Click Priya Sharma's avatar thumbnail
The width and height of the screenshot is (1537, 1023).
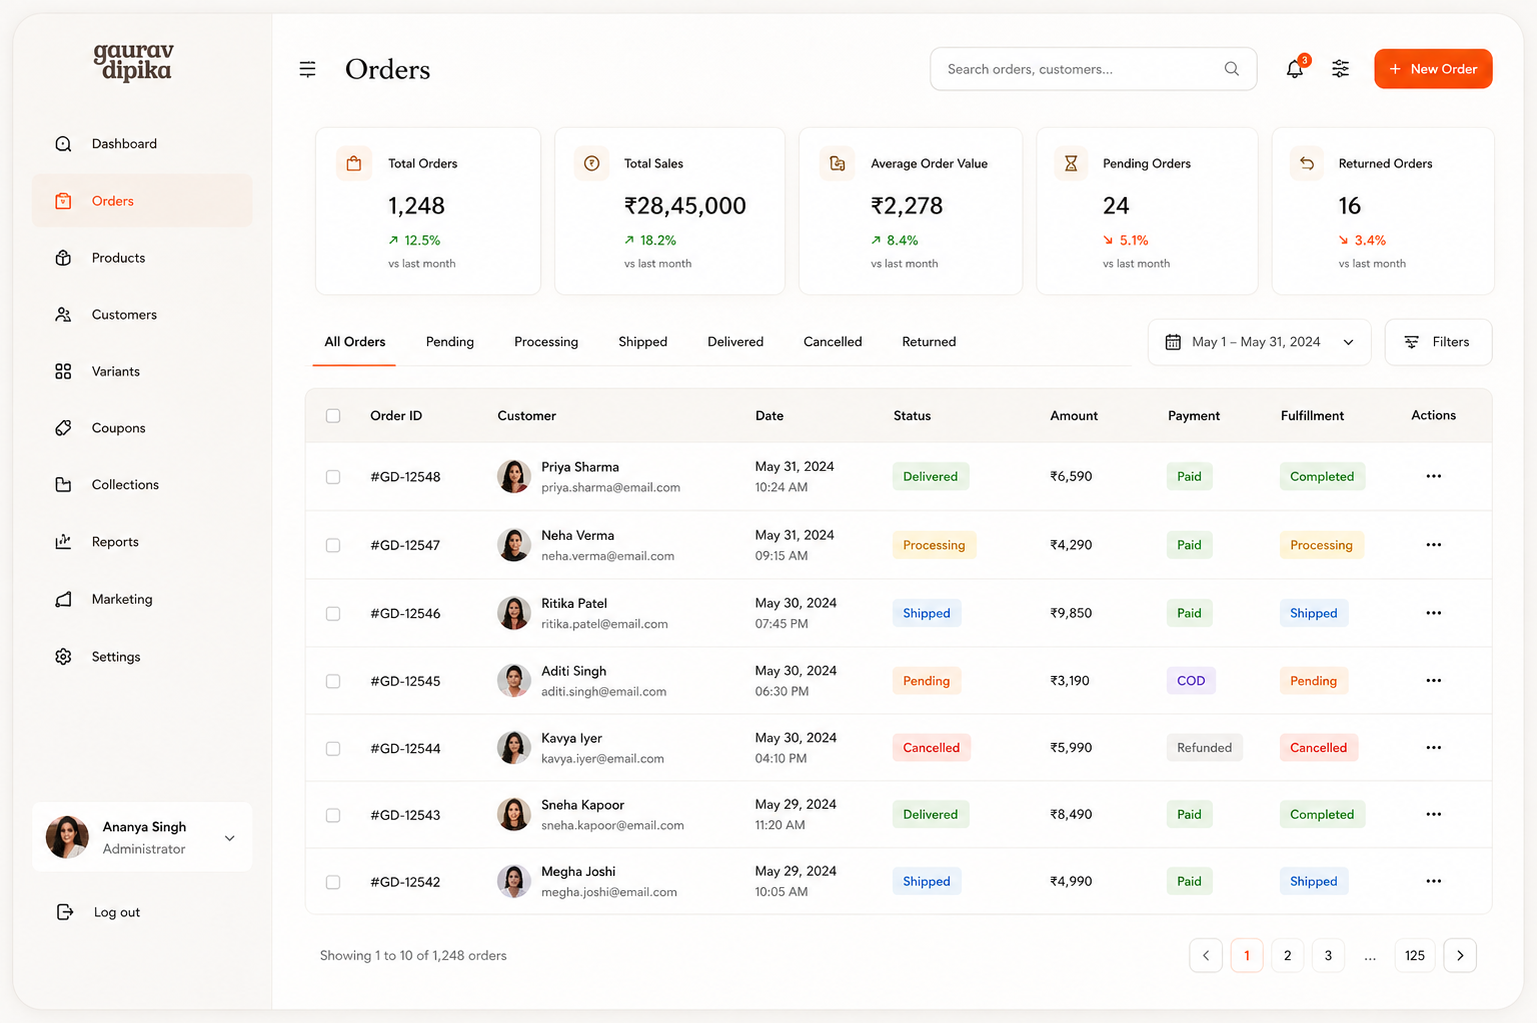click(x=514, y=476)
